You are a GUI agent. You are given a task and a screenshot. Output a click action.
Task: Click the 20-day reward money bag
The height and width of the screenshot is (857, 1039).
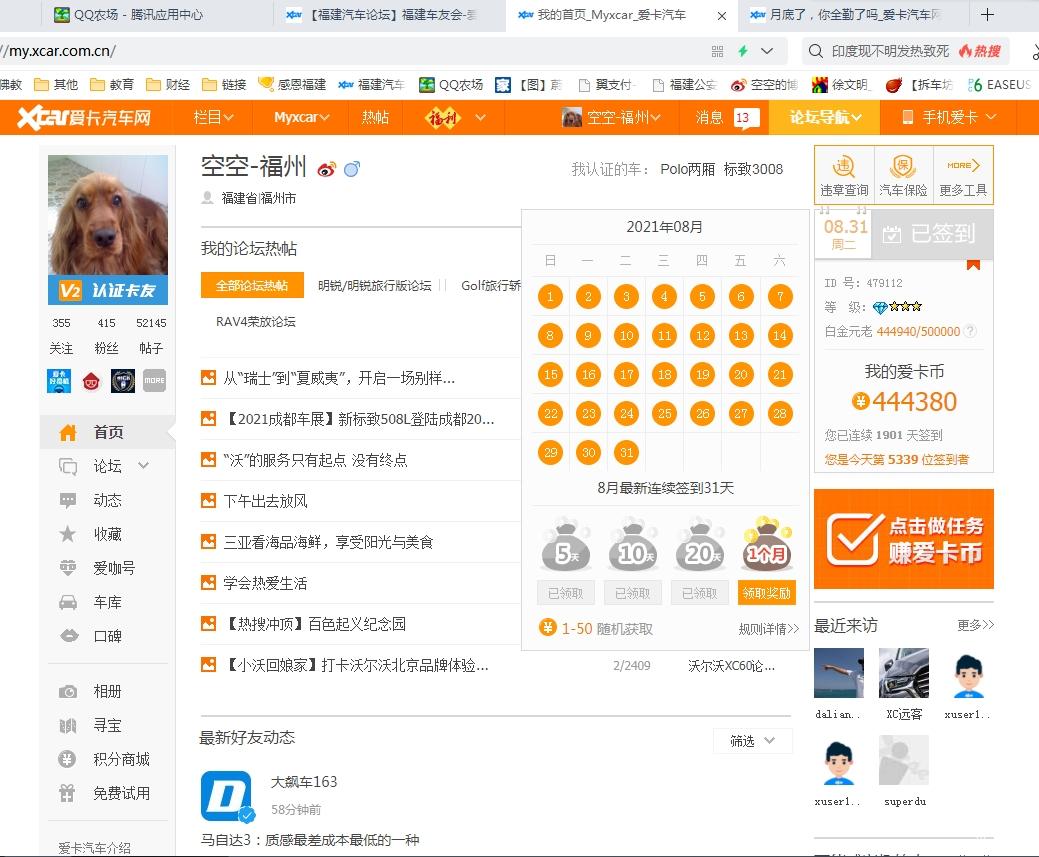click(x=700, y=545)
